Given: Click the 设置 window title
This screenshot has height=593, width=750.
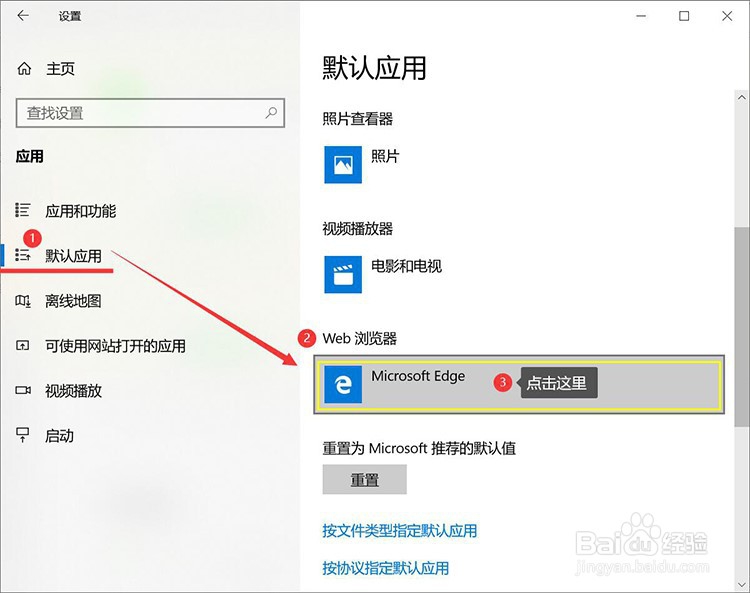Looking at the screenshot, I should [x=70, y=16].
